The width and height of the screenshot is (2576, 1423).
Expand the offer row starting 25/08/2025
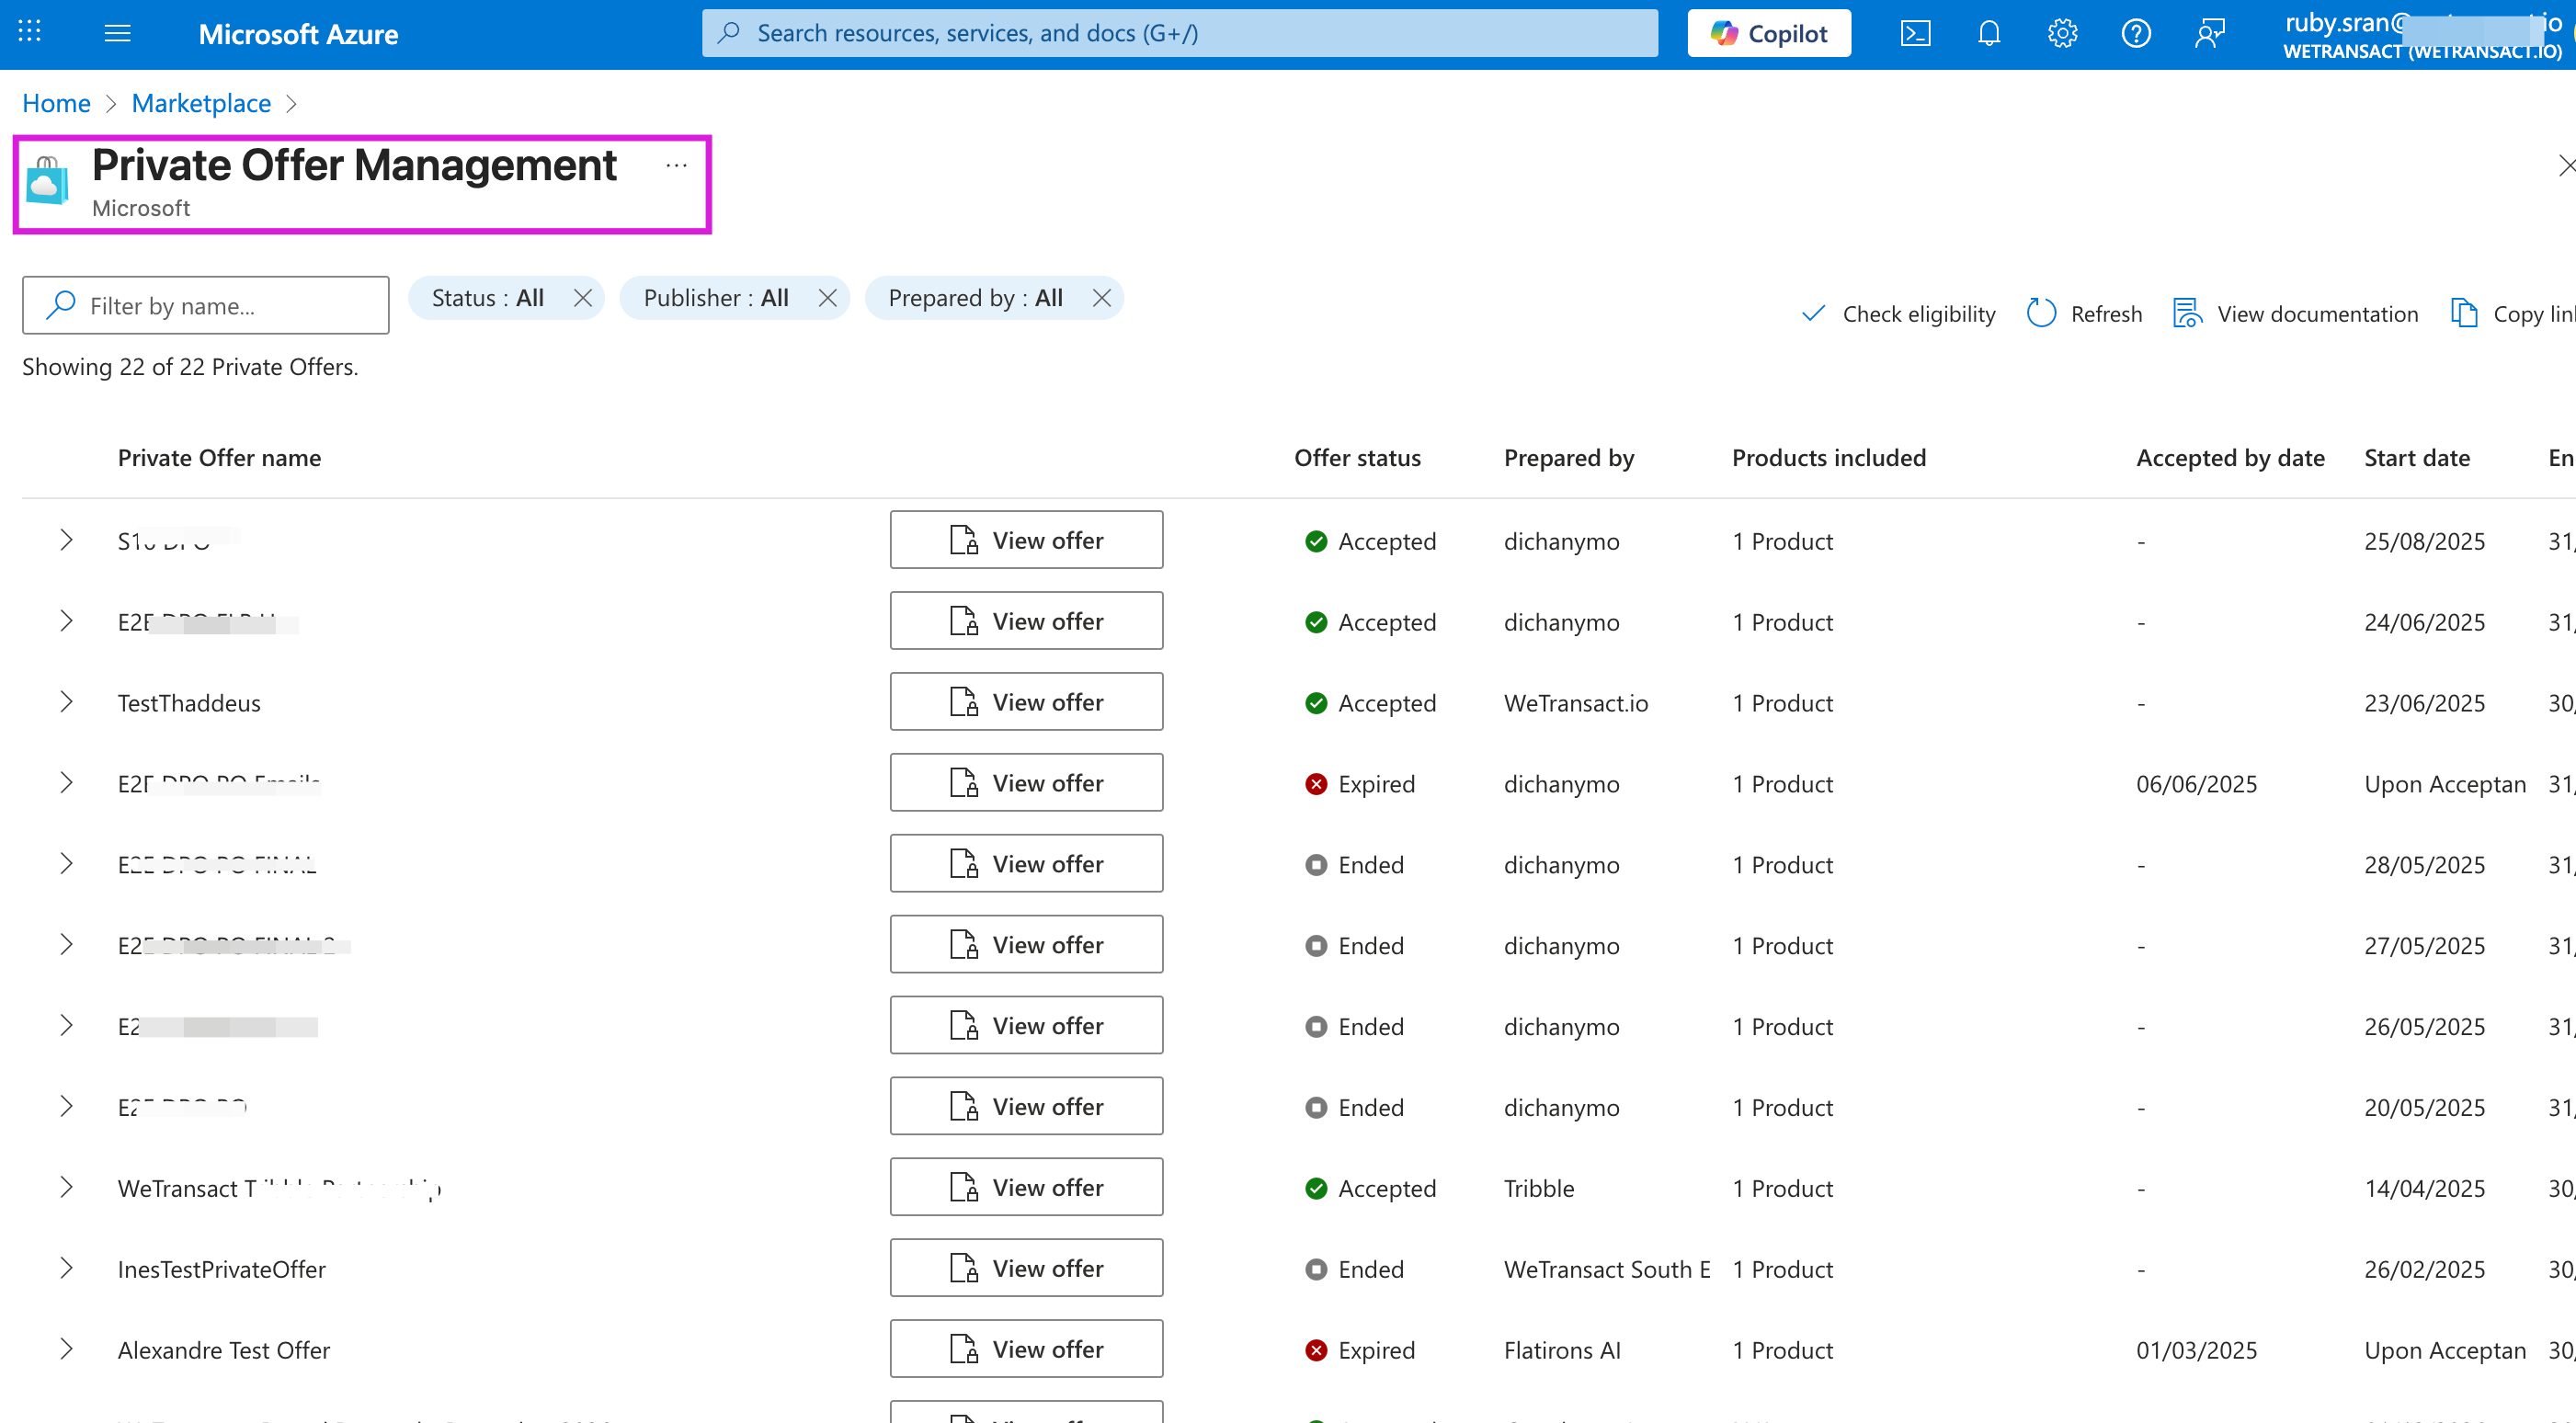pos(66,540)
